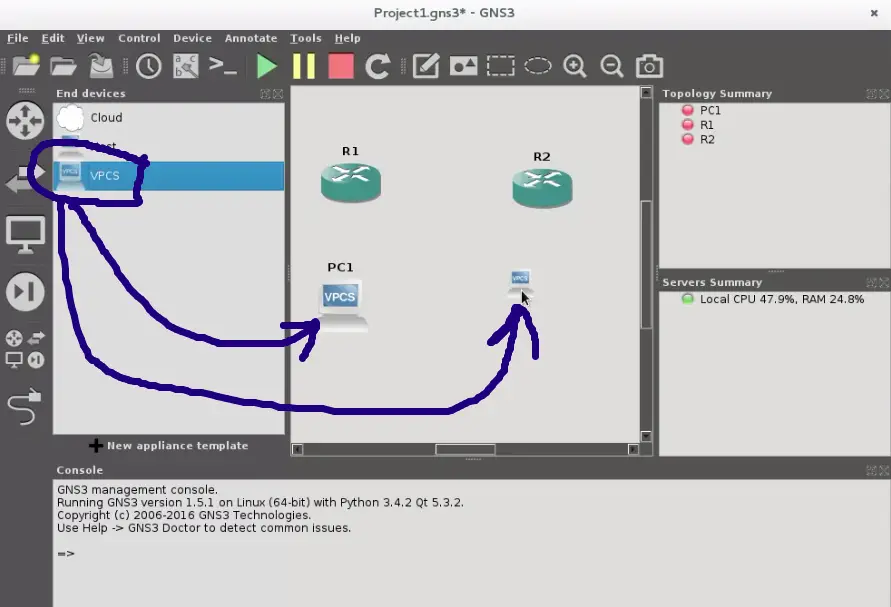Close the GNS3 window
891x607 pixels.
[874, 13]
